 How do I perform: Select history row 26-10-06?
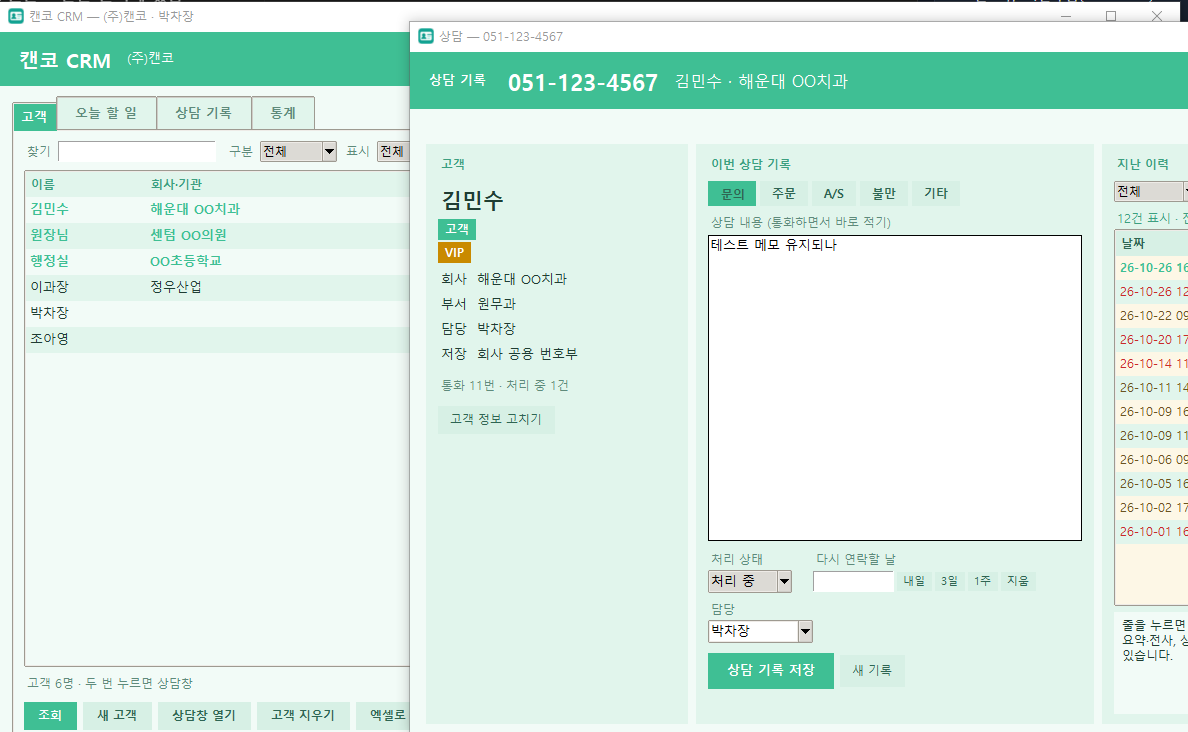1152,460
